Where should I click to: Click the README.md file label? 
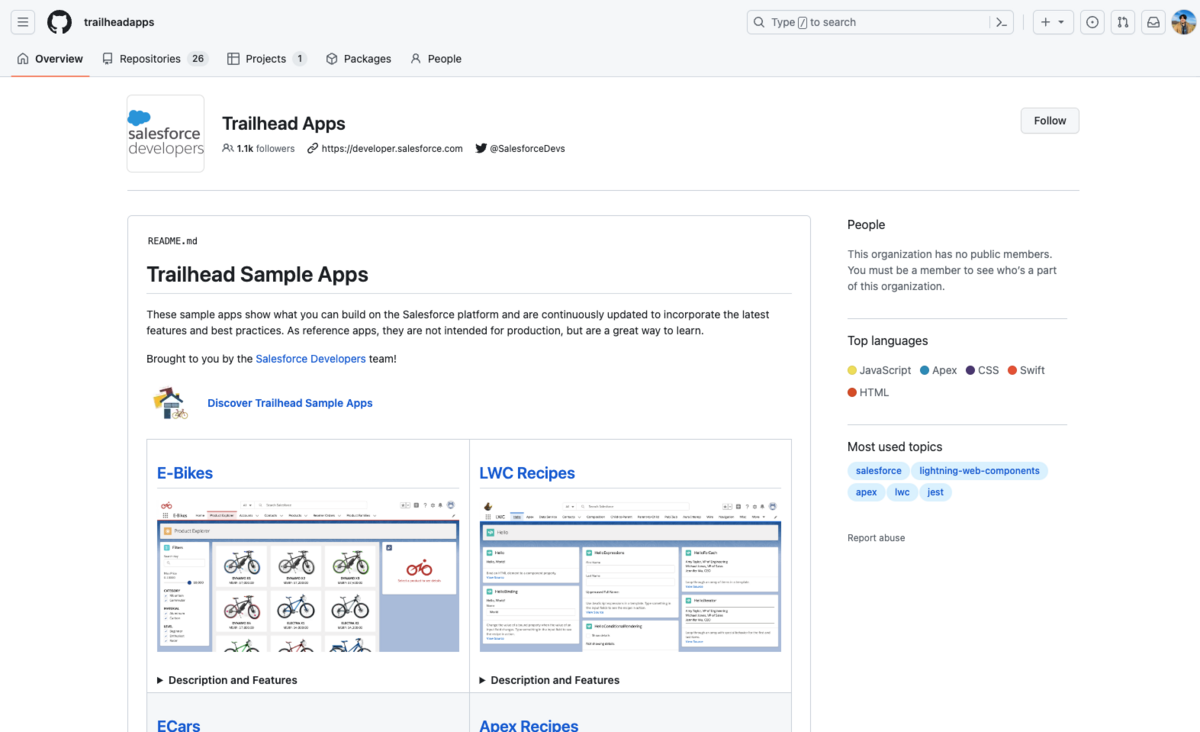[172, 241]
